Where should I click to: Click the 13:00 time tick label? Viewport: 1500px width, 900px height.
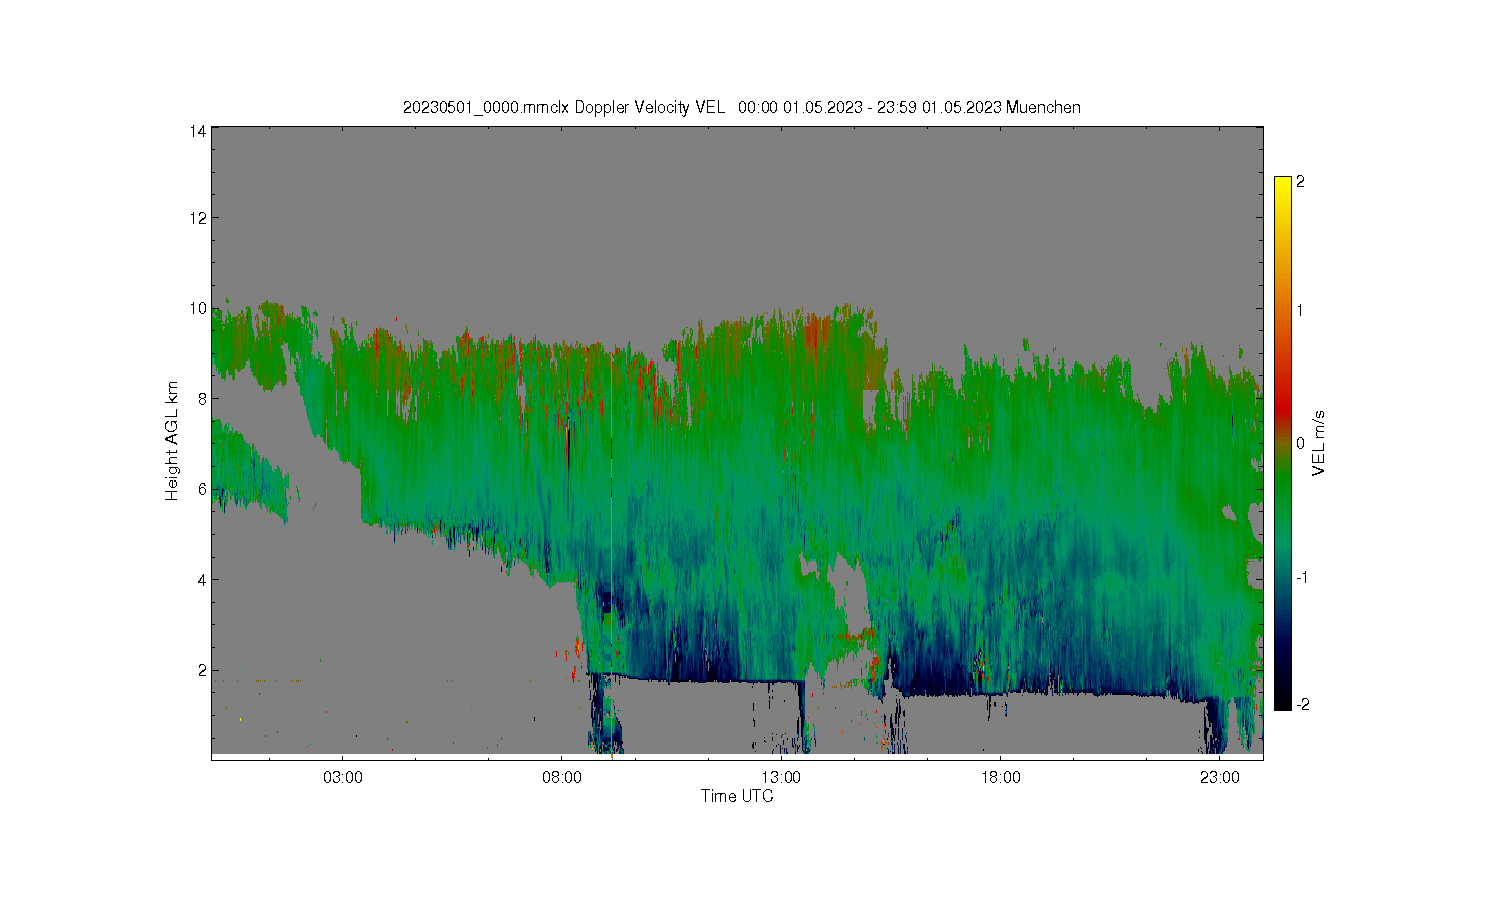(781, 777)
